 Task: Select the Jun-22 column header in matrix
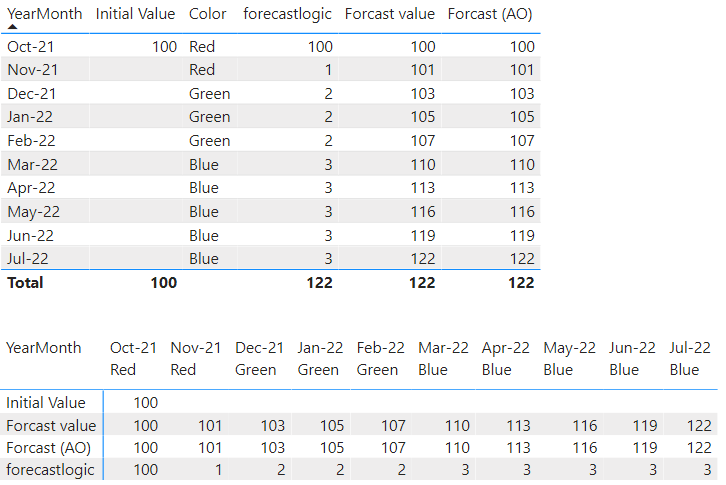tap(632, 348)
